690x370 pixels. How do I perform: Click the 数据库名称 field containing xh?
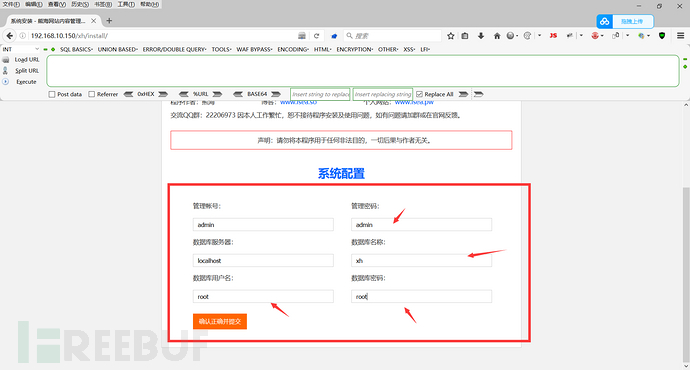(x=421, y=260)
